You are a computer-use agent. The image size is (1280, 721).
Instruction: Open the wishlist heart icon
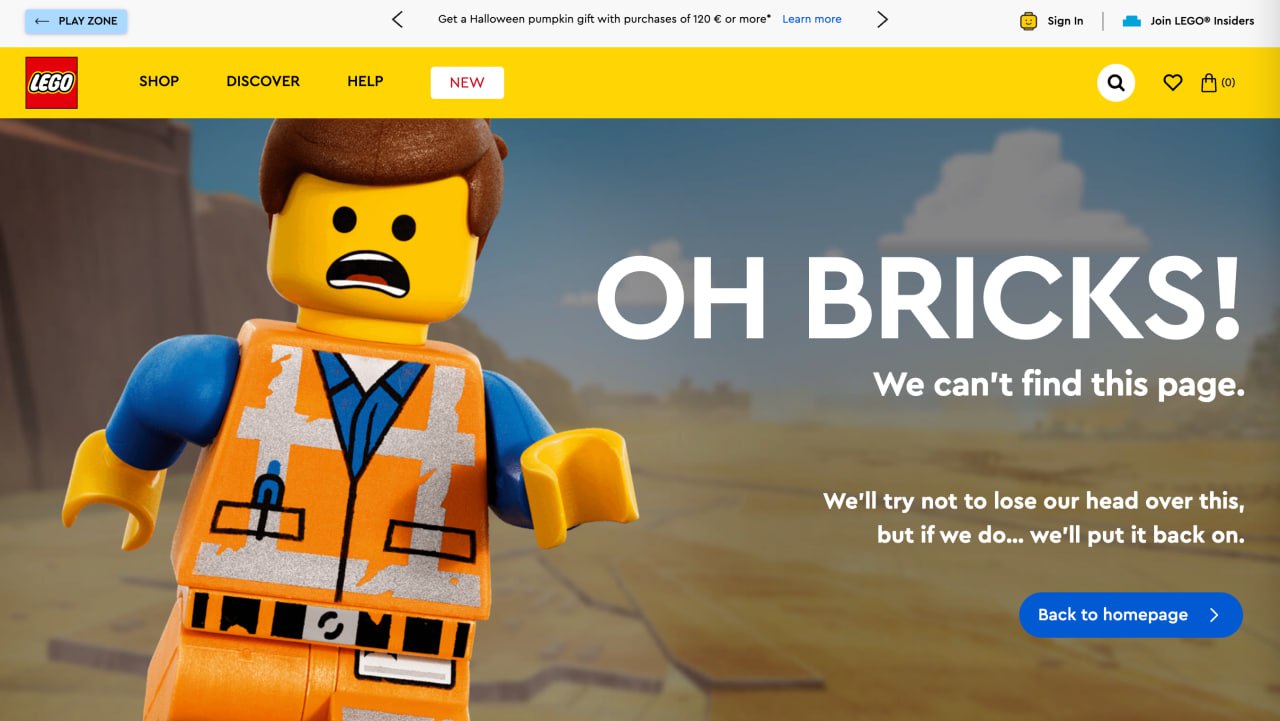tap(1173, 83)
